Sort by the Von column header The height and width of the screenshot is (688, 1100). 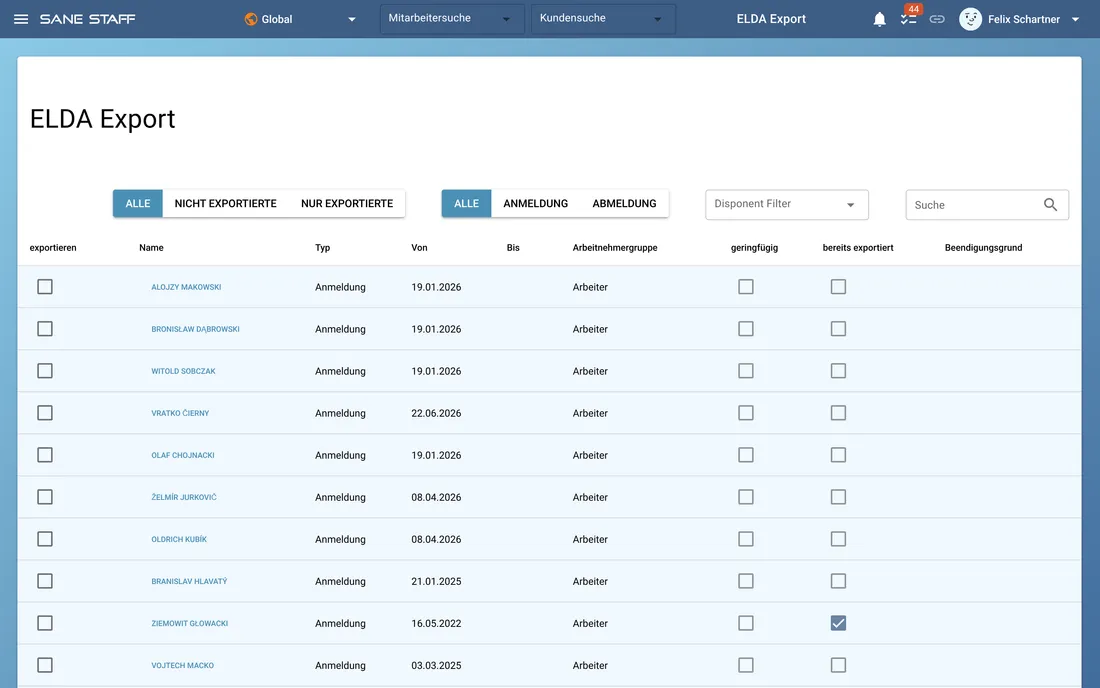tap(419, 248)
